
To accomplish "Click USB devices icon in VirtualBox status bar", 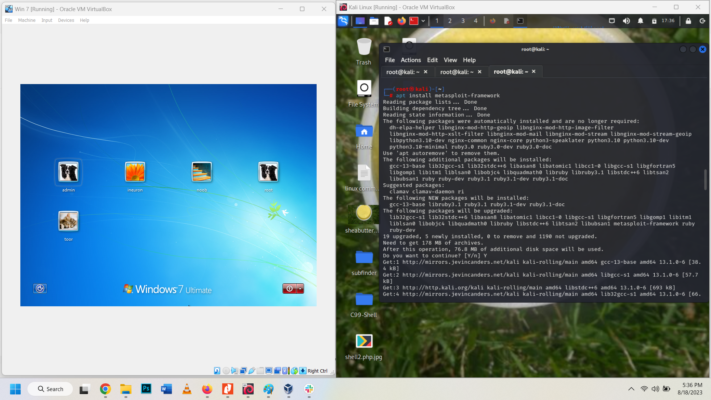I will (x=252, y=371).
